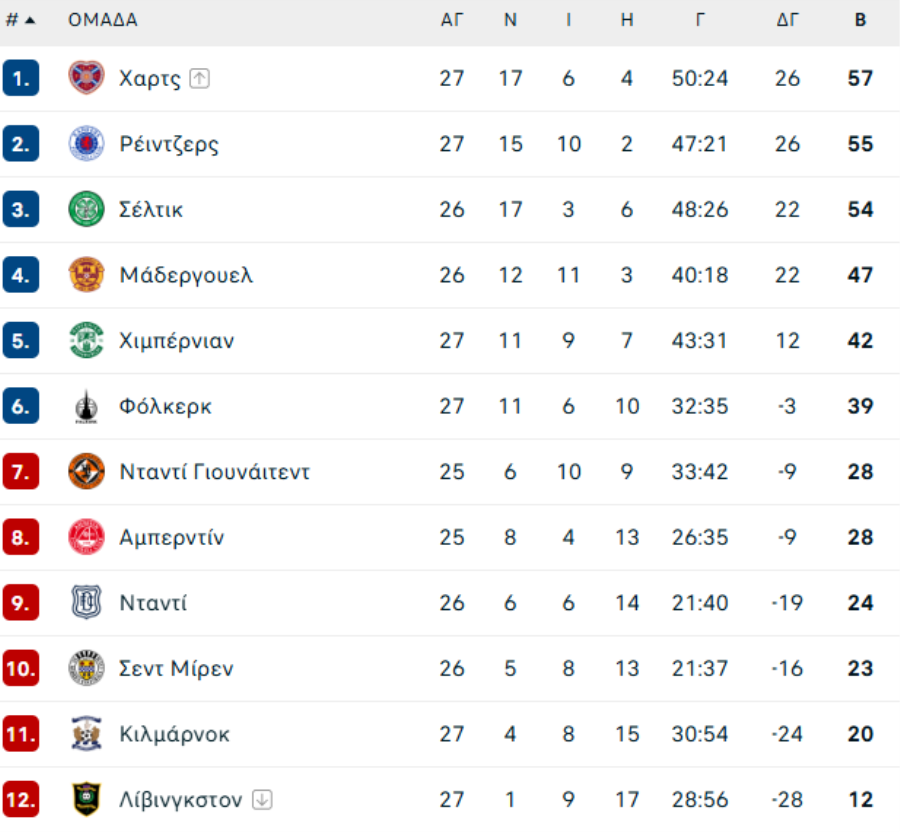The width and height of the screenshot is (900, 832).
Task: Click the red position badge 12.
Action: [x=21, y=800]
